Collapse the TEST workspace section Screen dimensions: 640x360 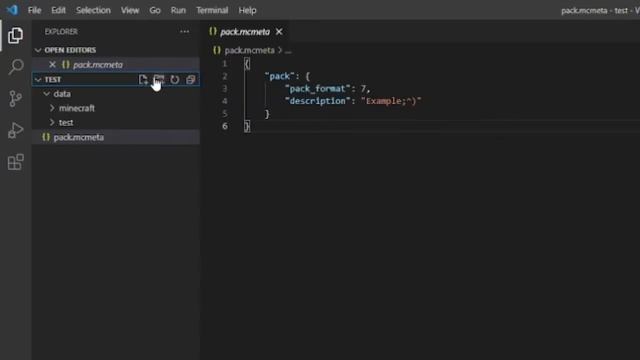click(38, 80)
